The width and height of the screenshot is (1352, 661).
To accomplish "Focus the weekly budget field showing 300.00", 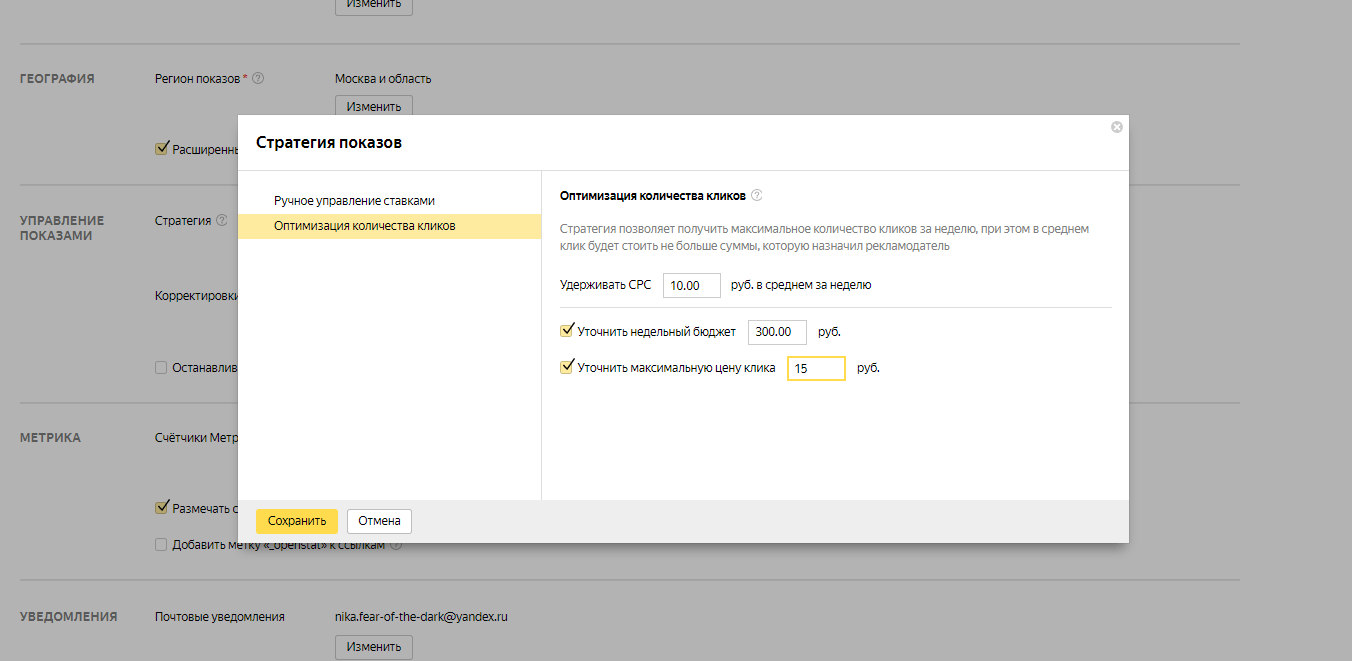I will click(777, 332).
